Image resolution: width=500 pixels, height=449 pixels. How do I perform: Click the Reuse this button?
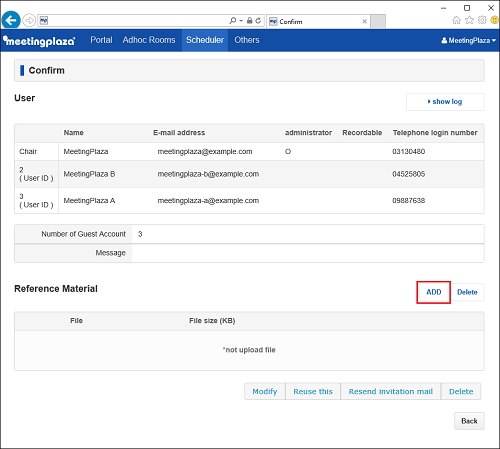tap(313, 391)
